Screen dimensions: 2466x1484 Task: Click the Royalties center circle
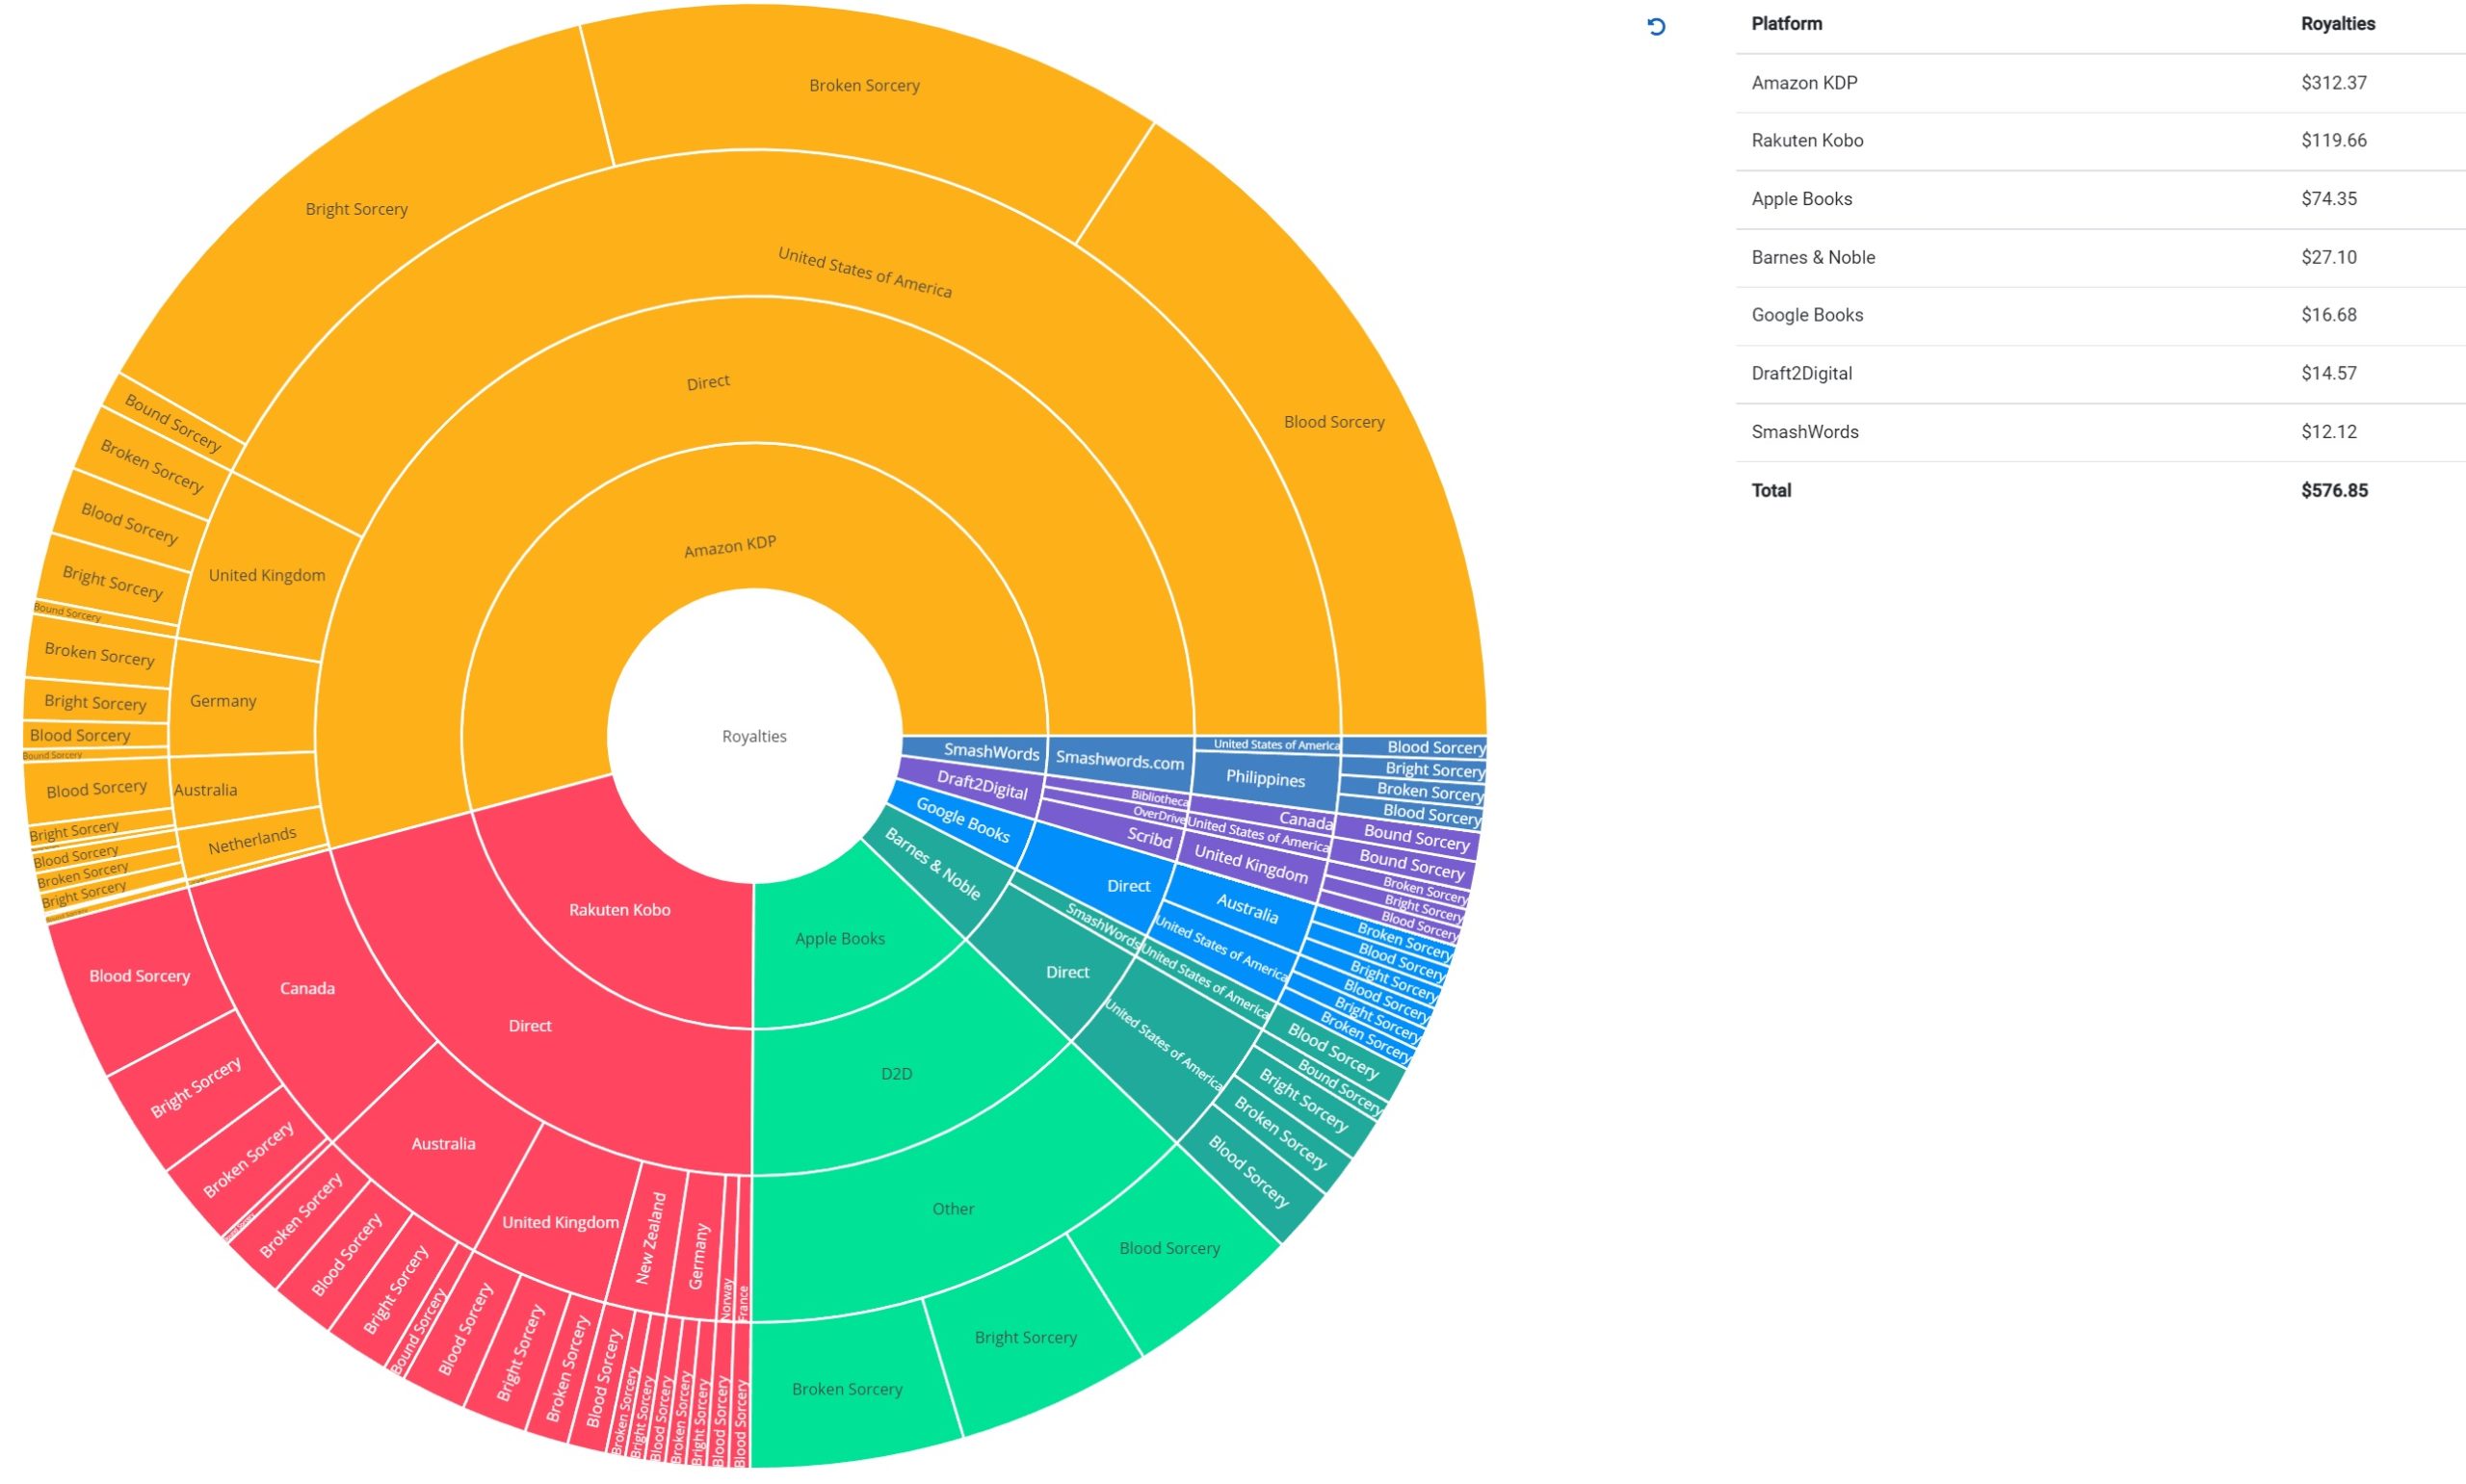point(754,737)
